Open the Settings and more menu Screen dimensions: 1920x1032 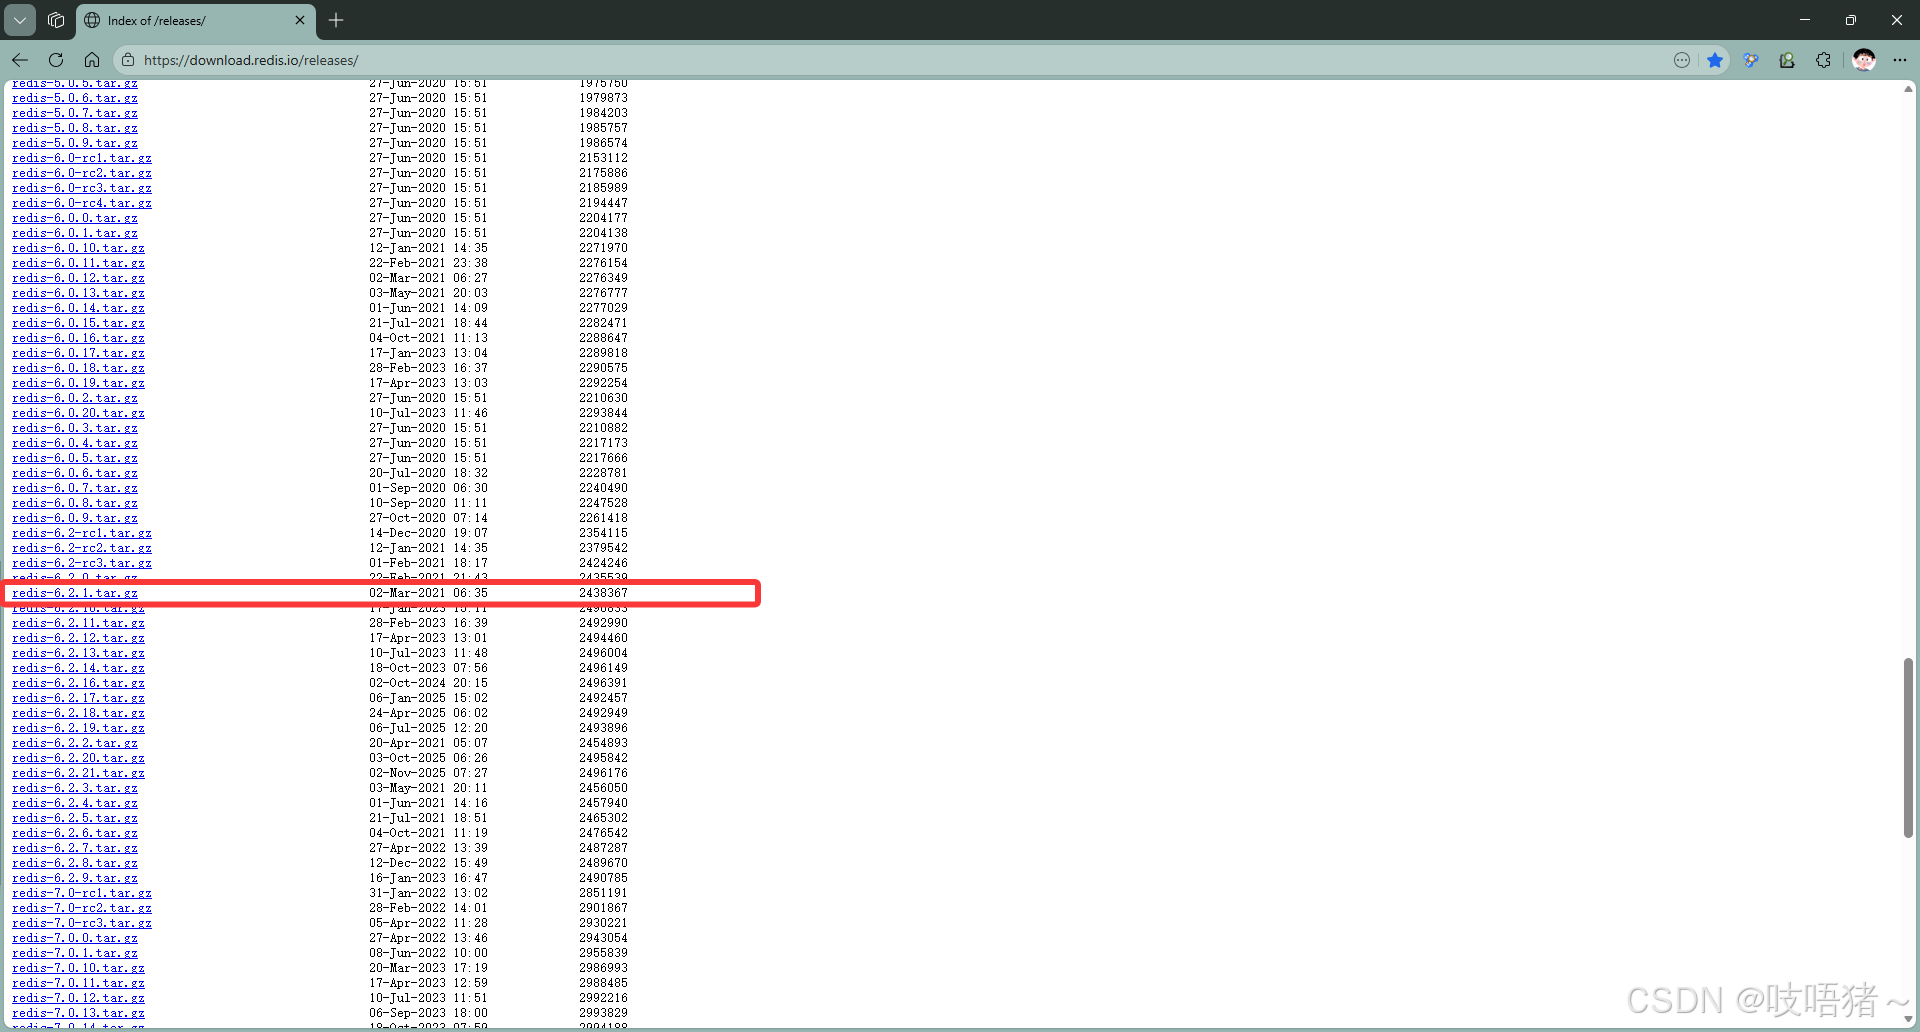coord(1900,60)
